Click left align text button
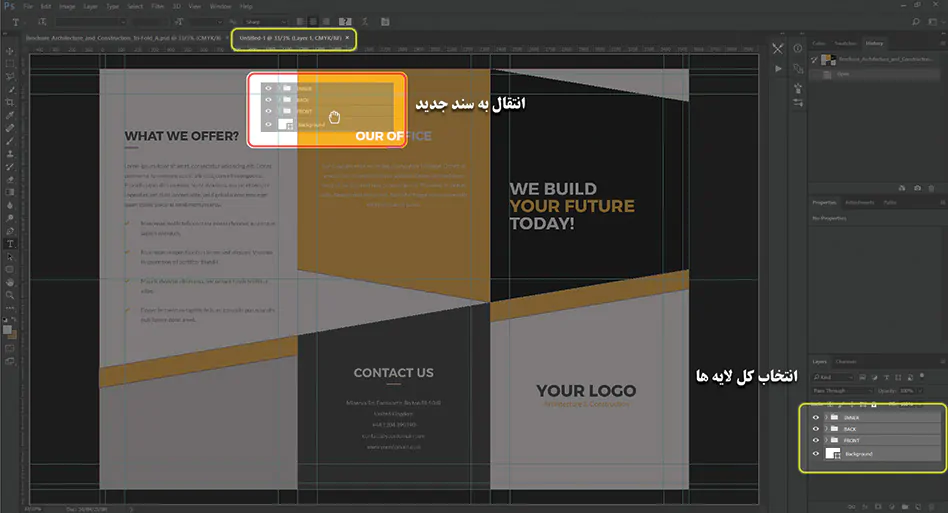 tap(300, 22)
